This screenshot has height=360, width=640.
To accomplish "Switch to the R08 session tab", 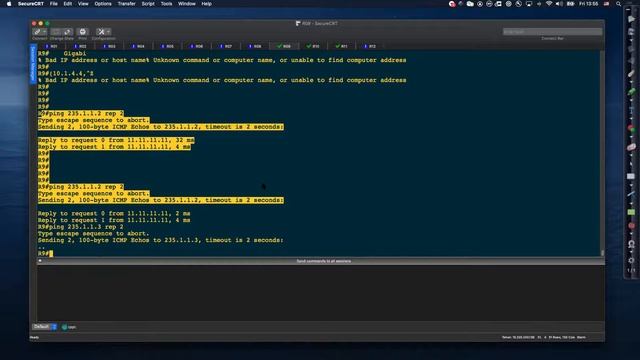I will coord(256,46).
